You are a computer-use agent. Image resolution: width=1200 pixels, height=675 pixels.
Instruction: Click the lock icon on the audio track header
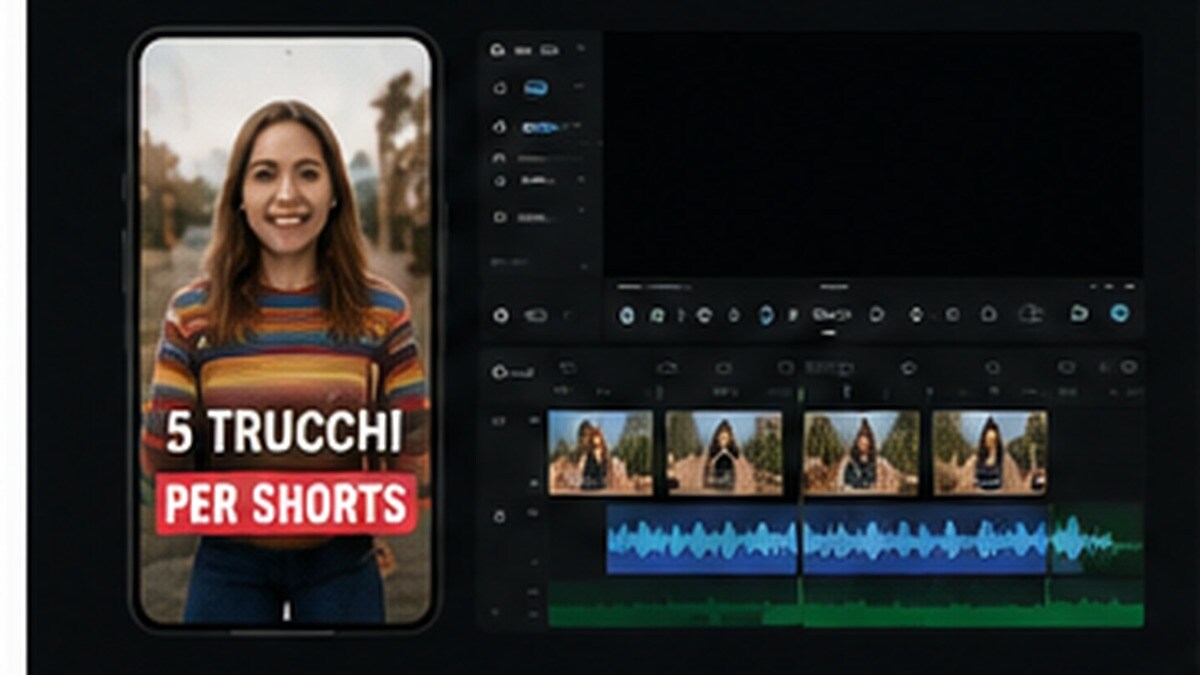pos(500,516)
